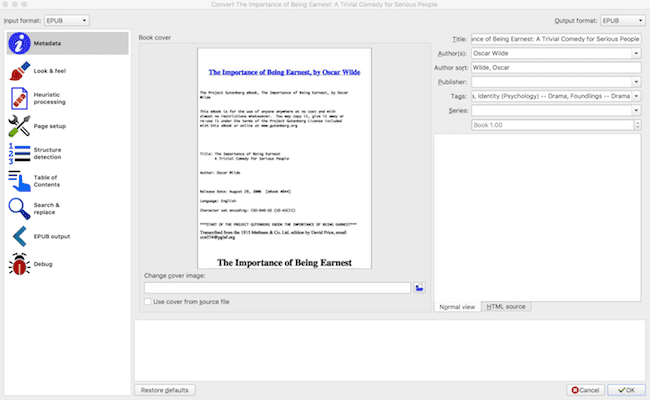
Task: Click the Change cover image path field
Action: (277, 288)
